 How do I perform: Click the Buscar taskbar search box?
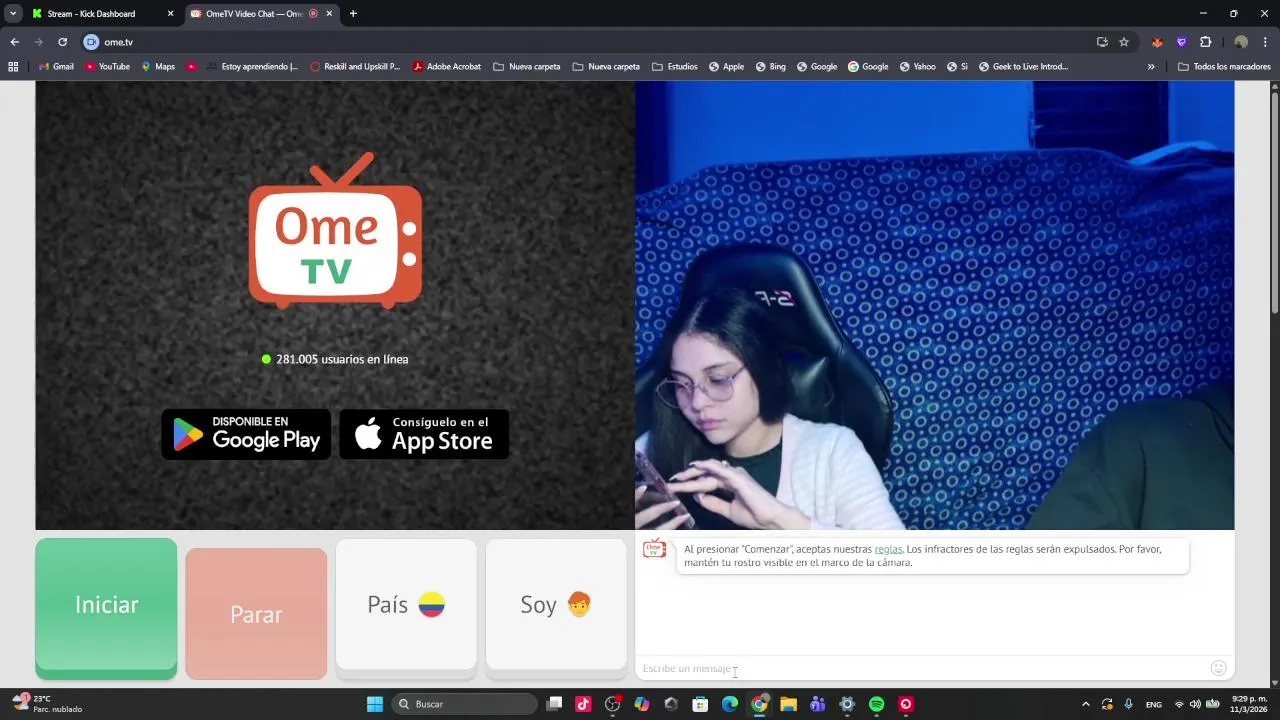[465, 704]
